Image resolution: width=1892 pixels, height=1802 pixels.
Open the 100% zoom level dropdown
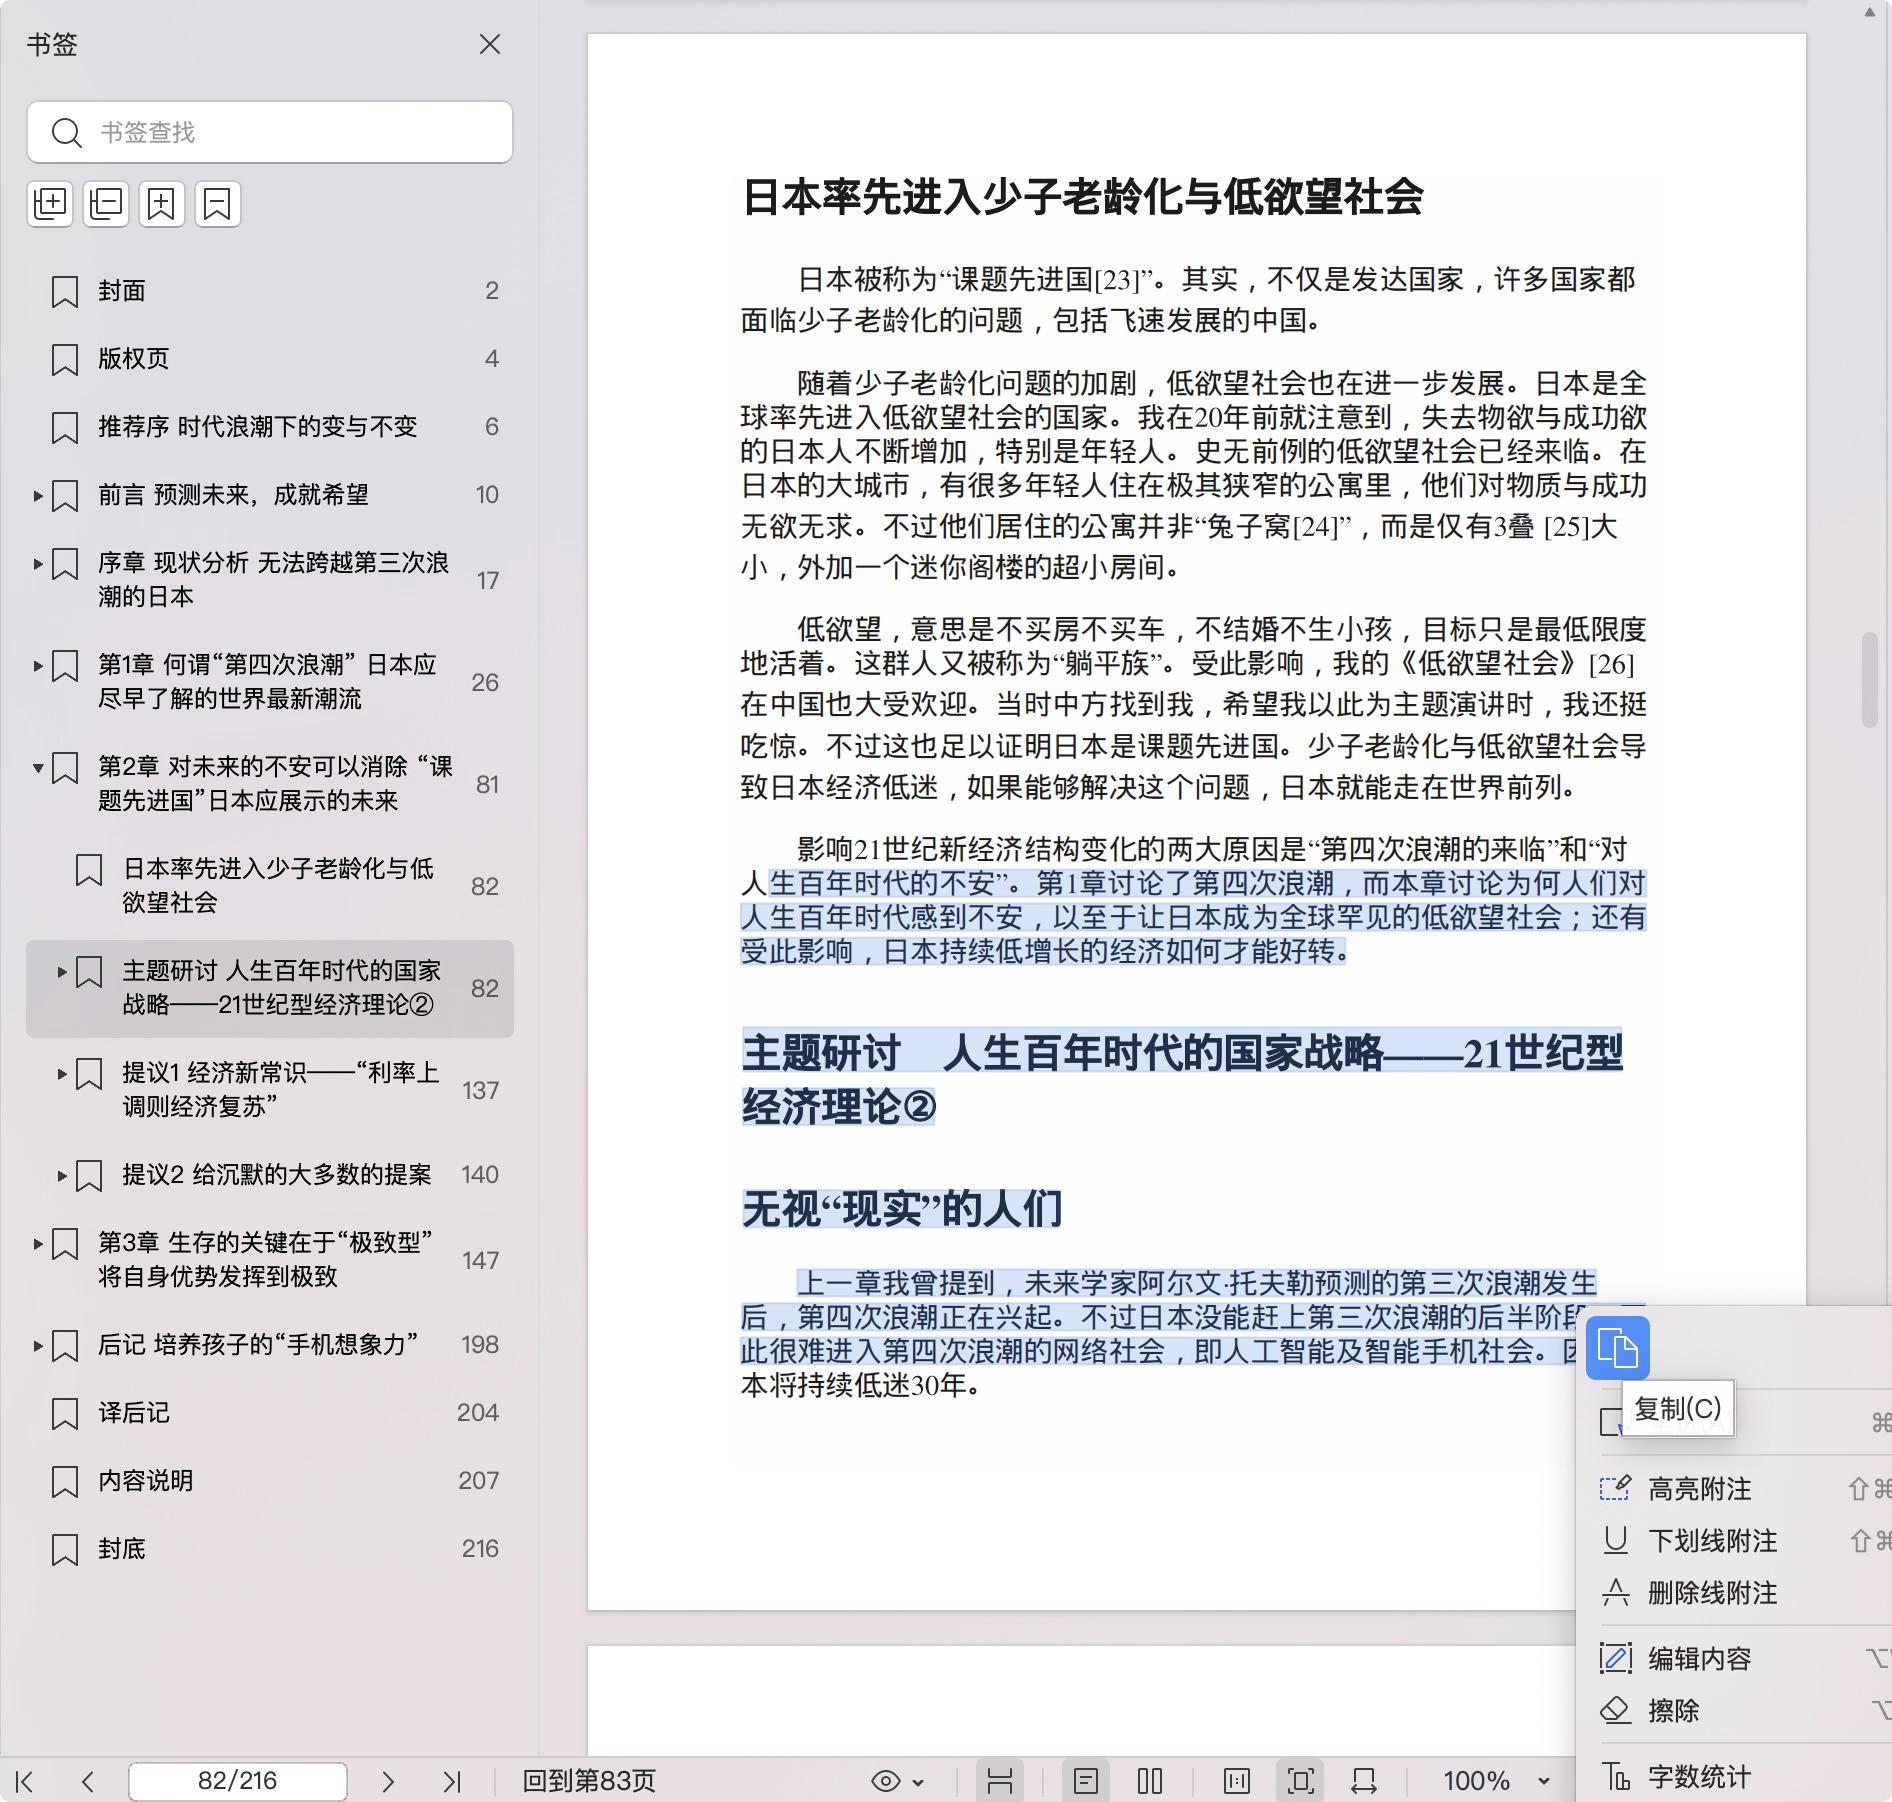pyautogui.click(x=1543, y=1781)
